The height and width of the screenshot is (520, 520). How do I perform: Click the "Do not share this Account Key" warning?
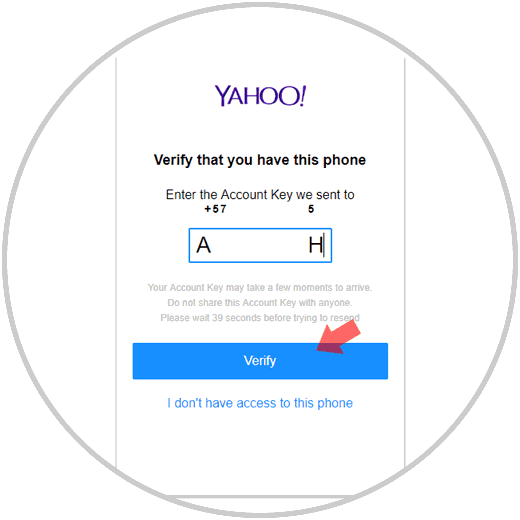(x=260, y=303)
